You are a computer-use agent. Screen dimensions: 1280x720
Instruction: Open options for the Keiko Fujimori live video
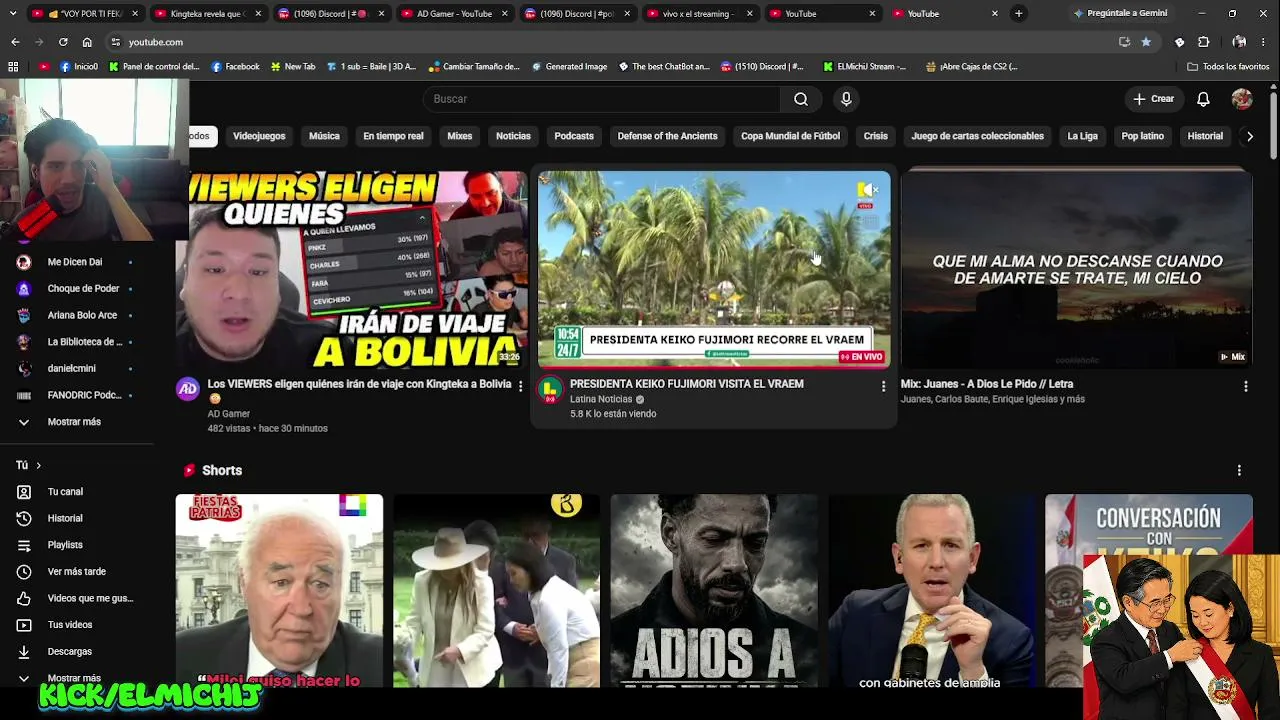[883, 386]
